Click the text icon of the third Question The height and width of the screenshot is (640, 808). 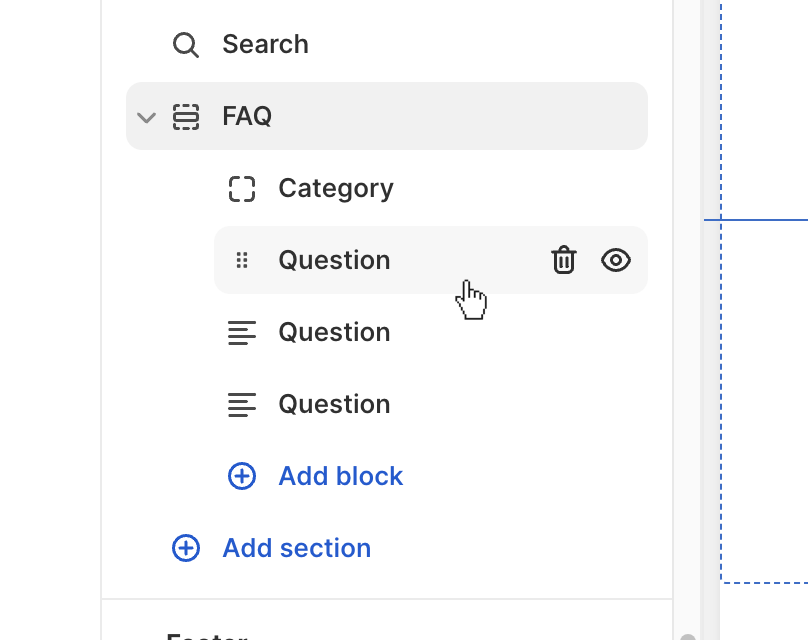[x=242, y=405]
